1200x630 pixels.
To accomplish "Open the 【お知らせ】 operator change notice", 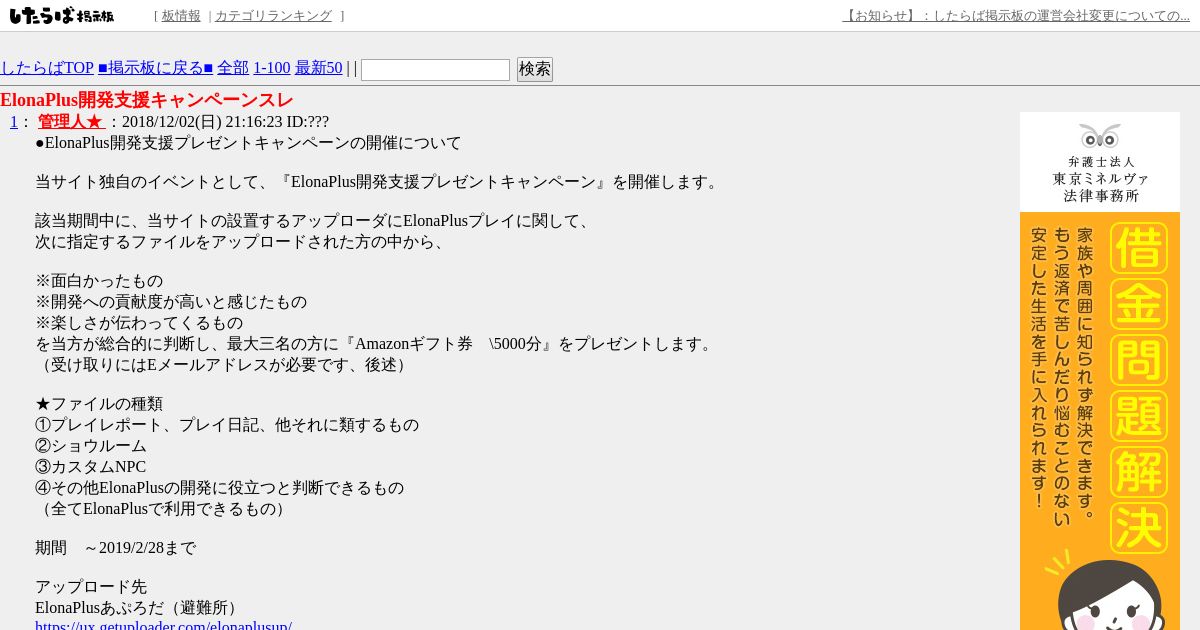I will (1016, 16).
